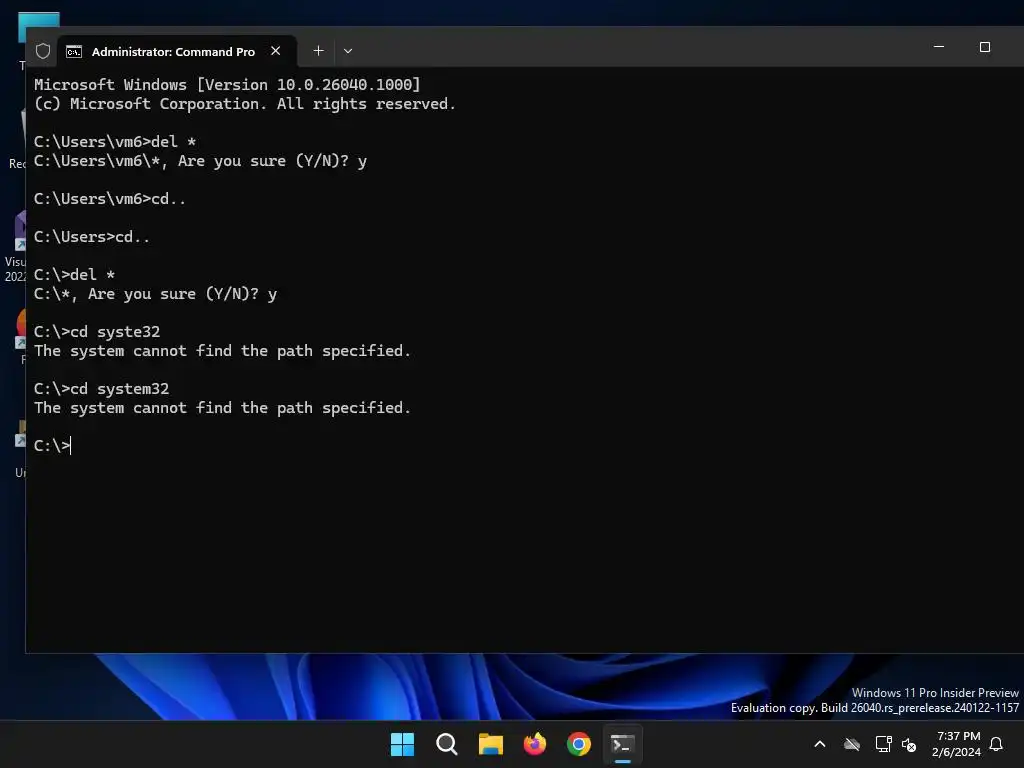
Task: Click the OneDrive cloud tray icon
Action: [852, 744]
